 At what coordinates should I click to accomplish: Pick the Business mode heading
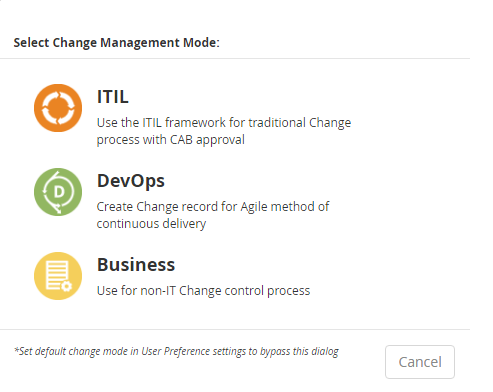tap(136, 265)
